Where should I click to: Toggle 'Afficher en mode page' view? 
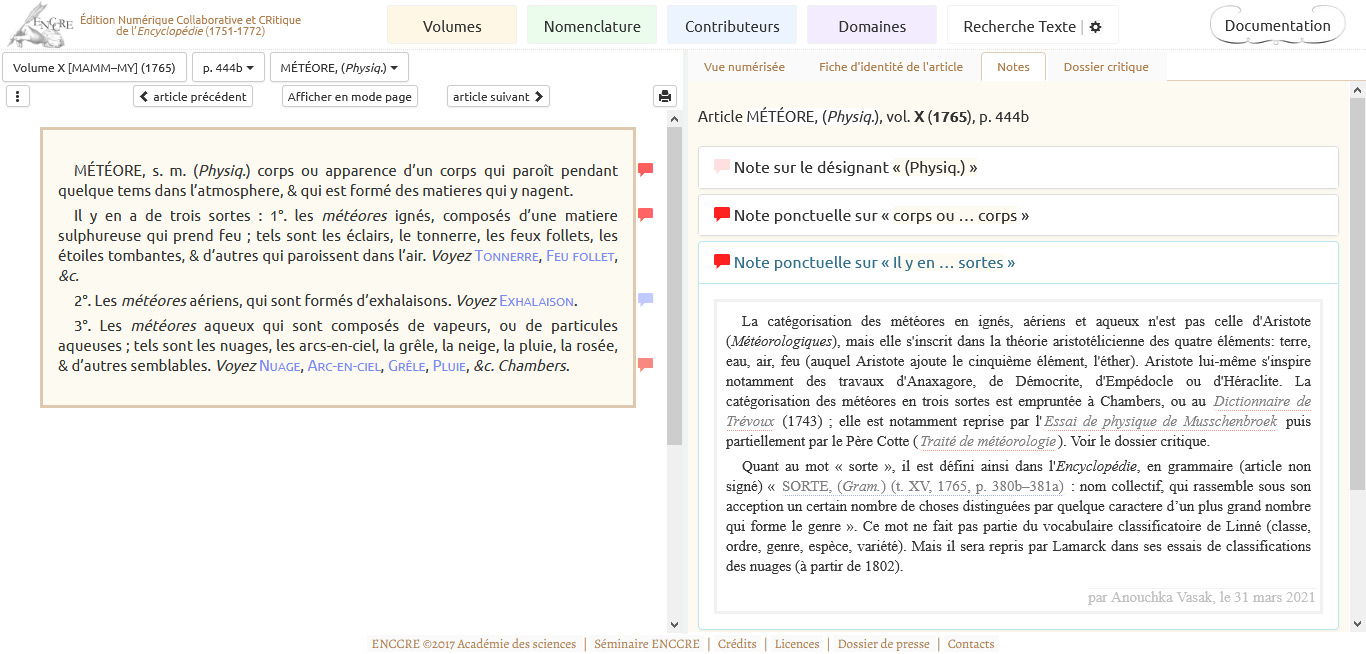coord(350,97)
